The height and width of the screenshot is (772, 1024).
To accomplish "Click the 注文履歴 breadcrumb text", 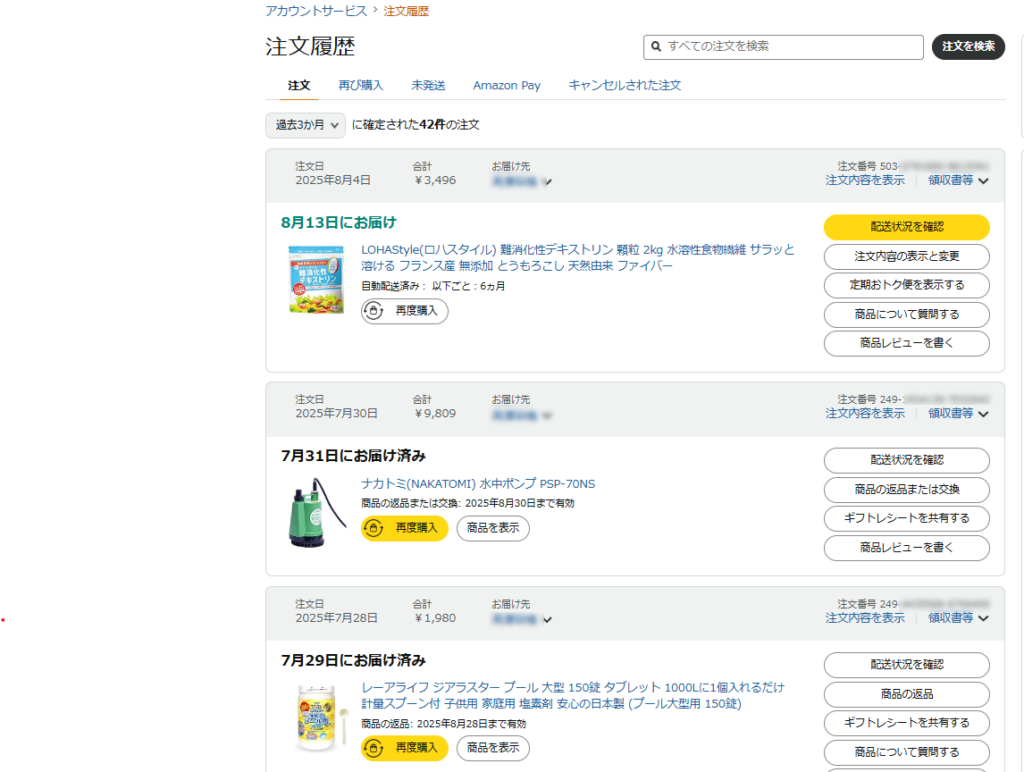I will pos(406,11).
